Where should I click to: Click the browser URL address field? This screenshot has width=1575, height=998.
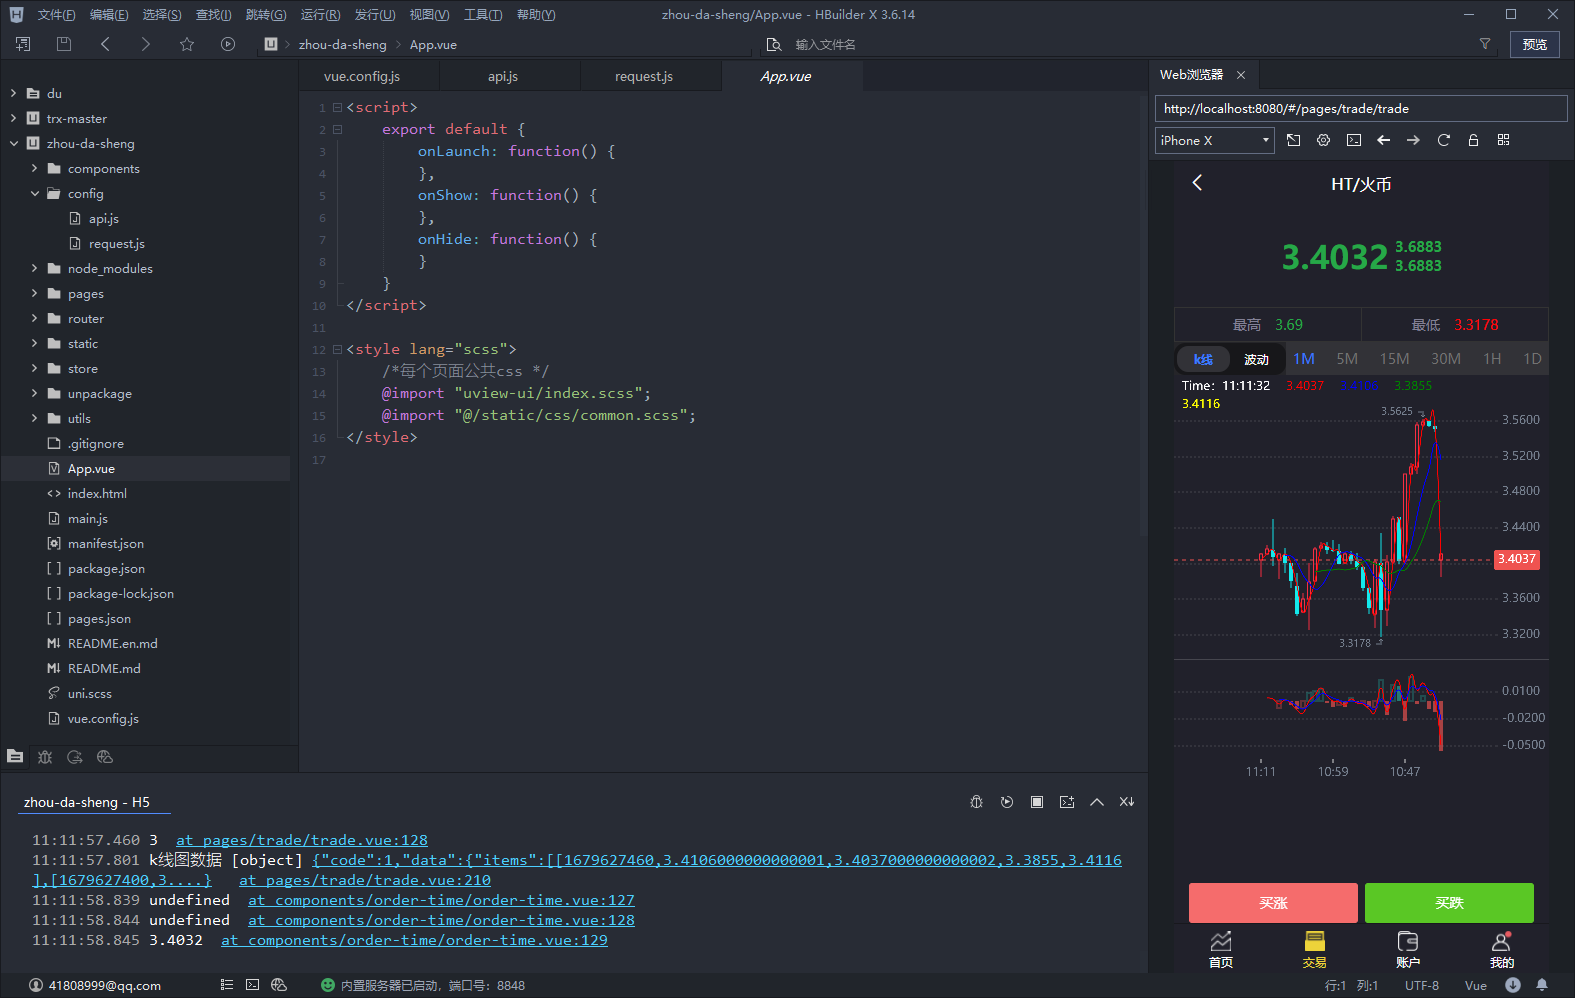coord(1361,109)
